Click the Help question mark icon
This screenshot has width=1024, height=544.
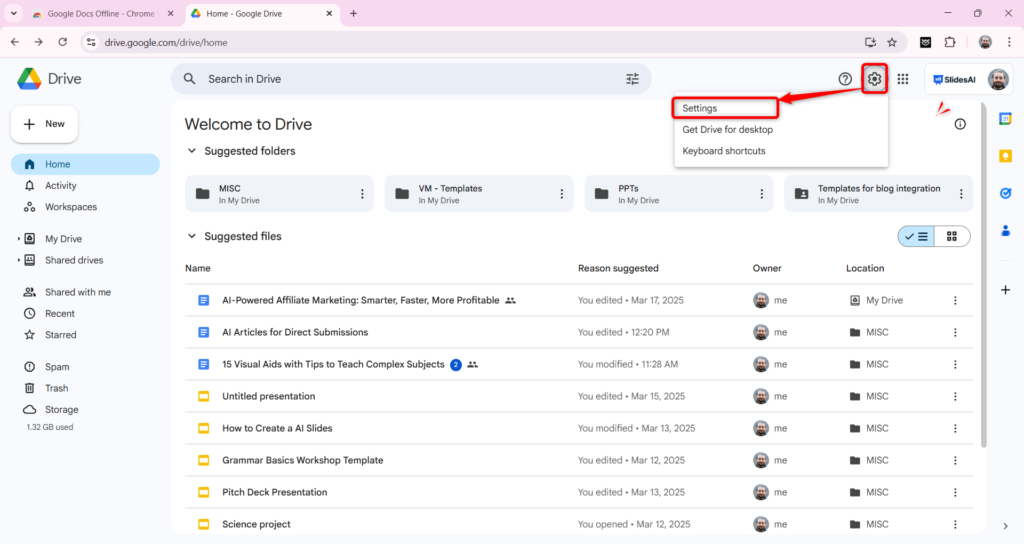click(845, 79)
